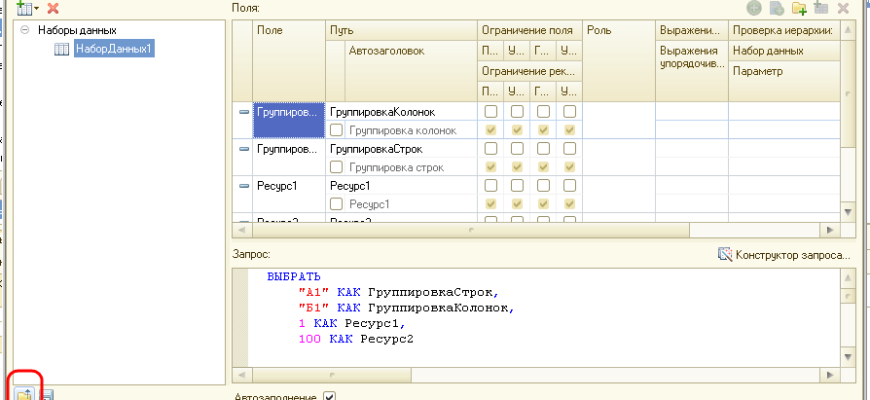
Task: Click the add folder icon above fields
Action: click(798, 7)
